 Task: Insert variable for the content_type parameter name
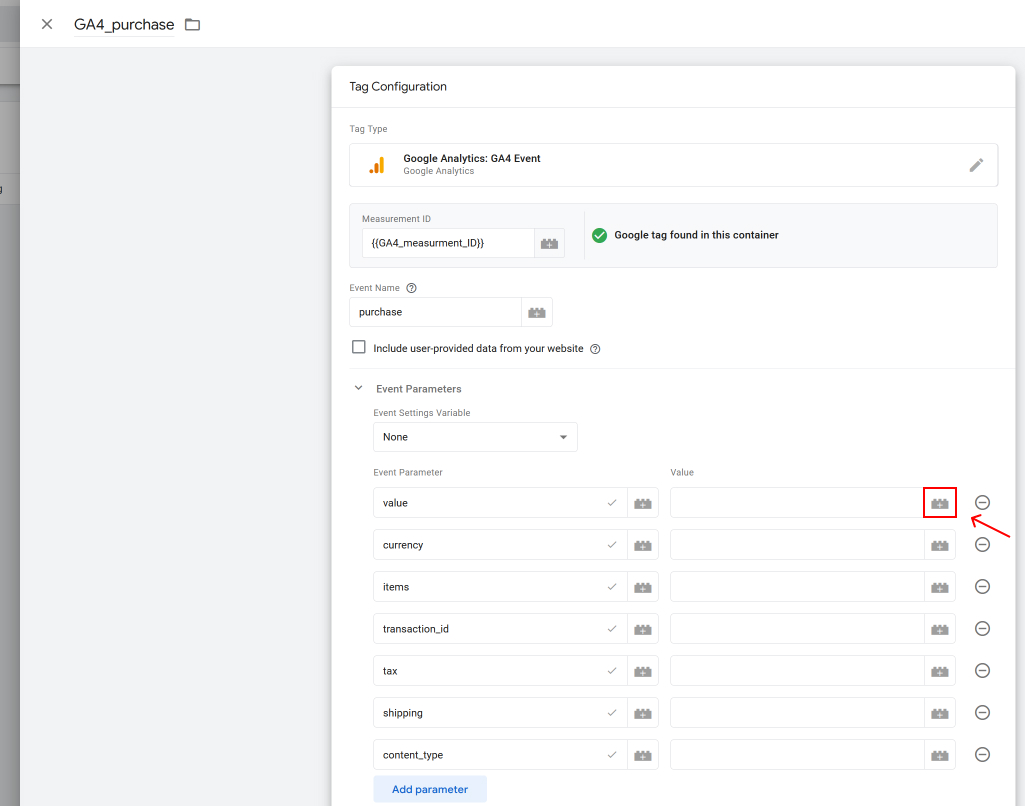[x=643, y=754]
